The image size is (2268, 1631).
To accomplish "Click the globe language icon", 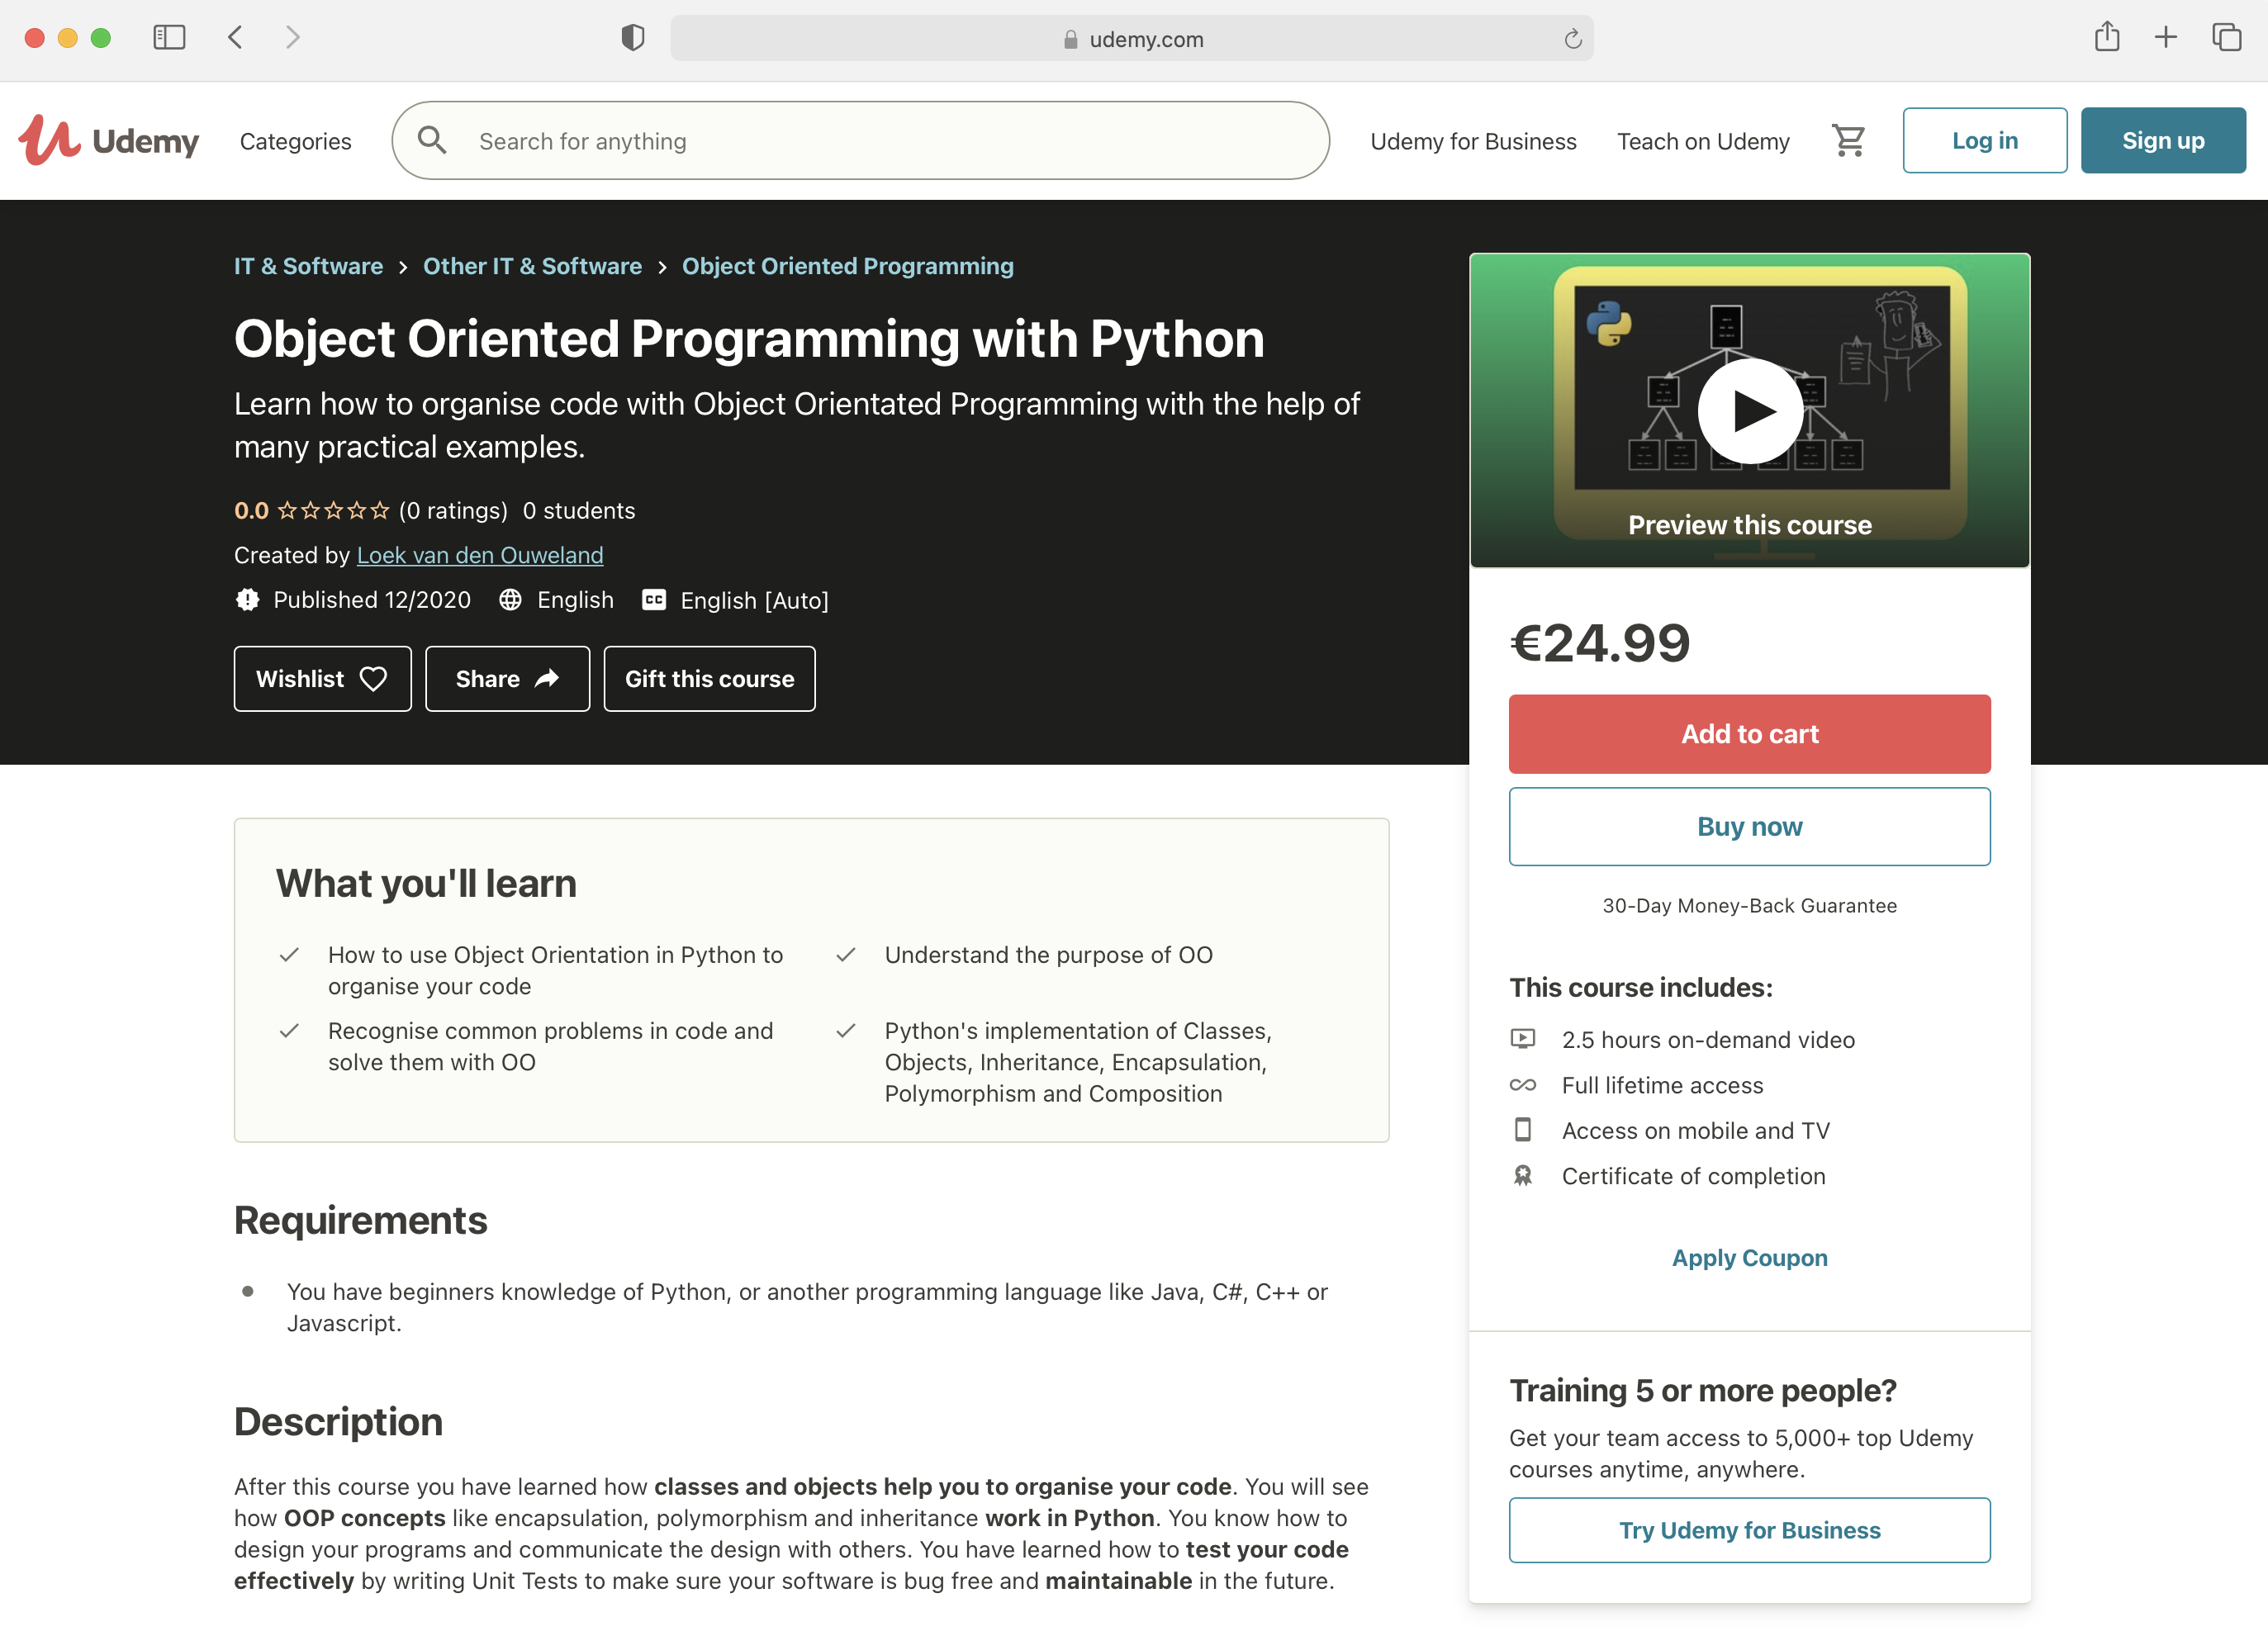I will click(x=510, y=600).
